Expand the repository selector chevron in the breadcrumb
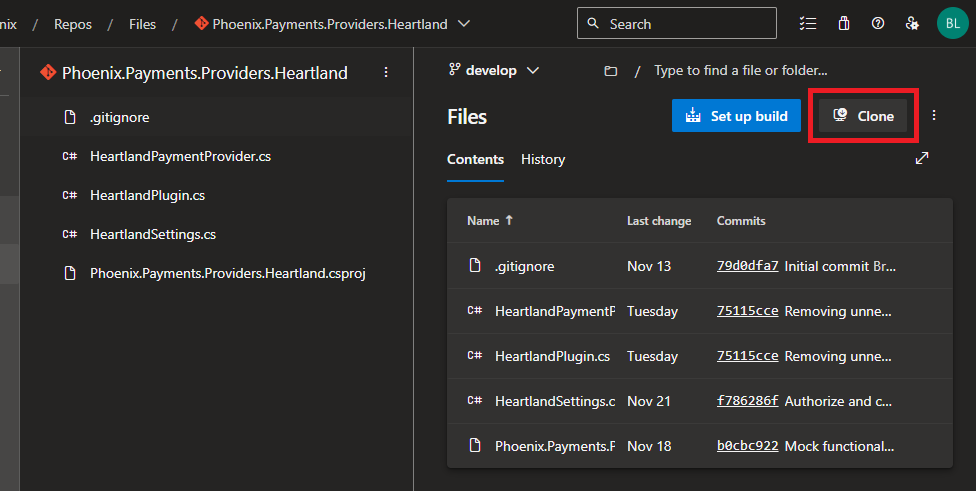The height and width of the screenshot is (491, 976). tap(464, 24)
